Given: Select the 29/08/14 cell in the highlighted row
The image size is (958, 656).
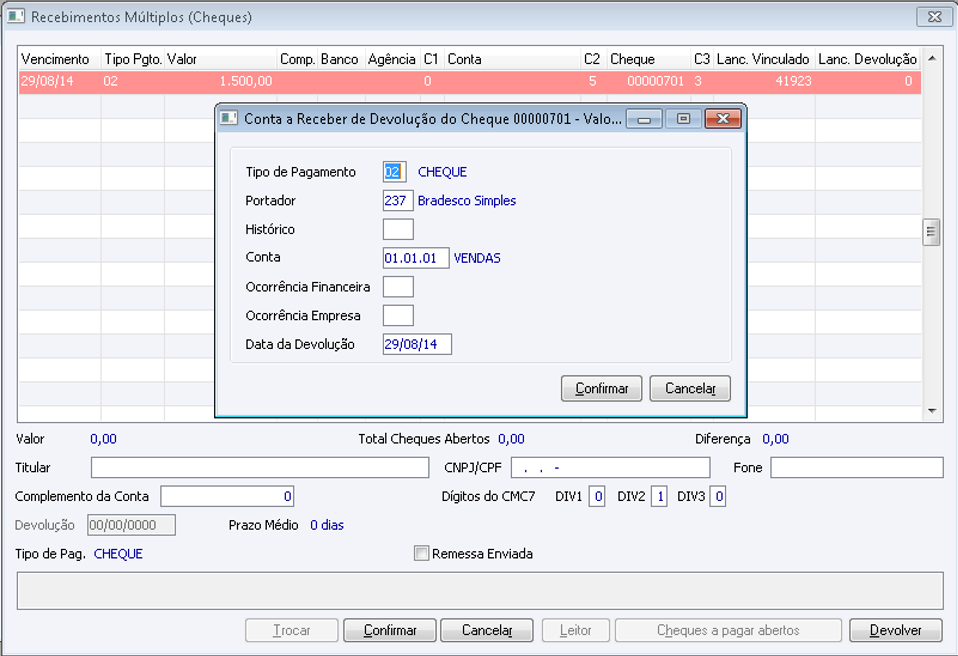Looking at the screenshot, I should coord(60,81).
